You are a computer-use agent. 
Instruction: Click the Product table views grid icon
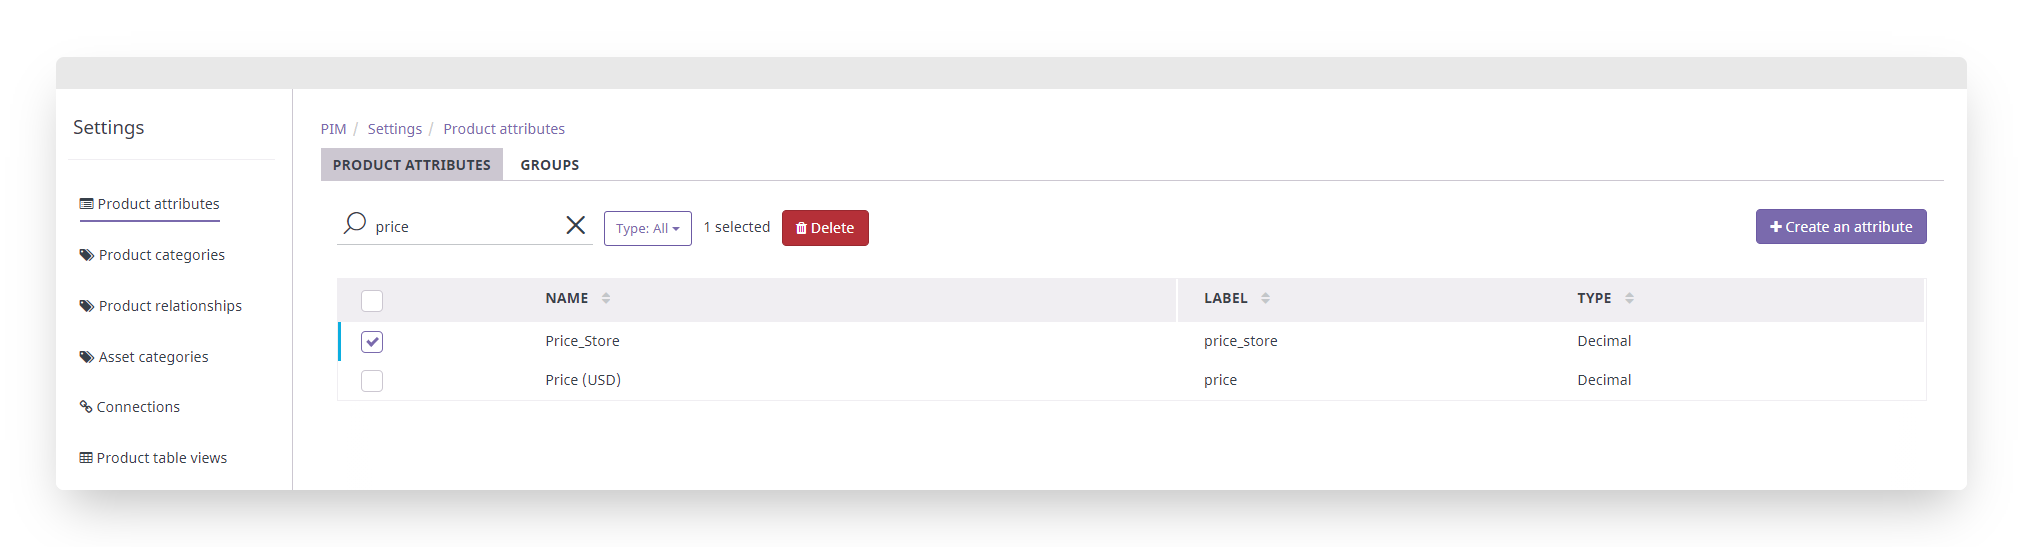tap(86, 458)
